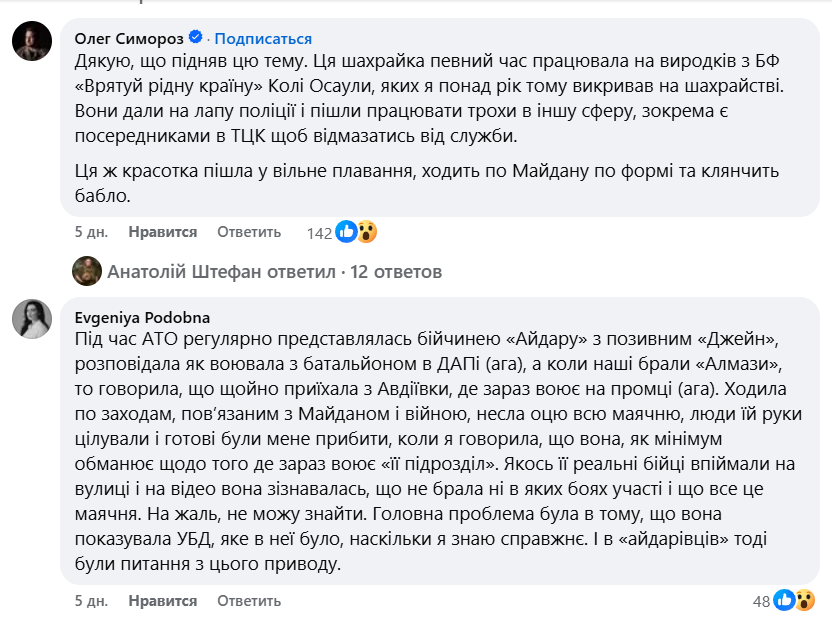Click Олег Симороз's profile picture

point(31,40)
